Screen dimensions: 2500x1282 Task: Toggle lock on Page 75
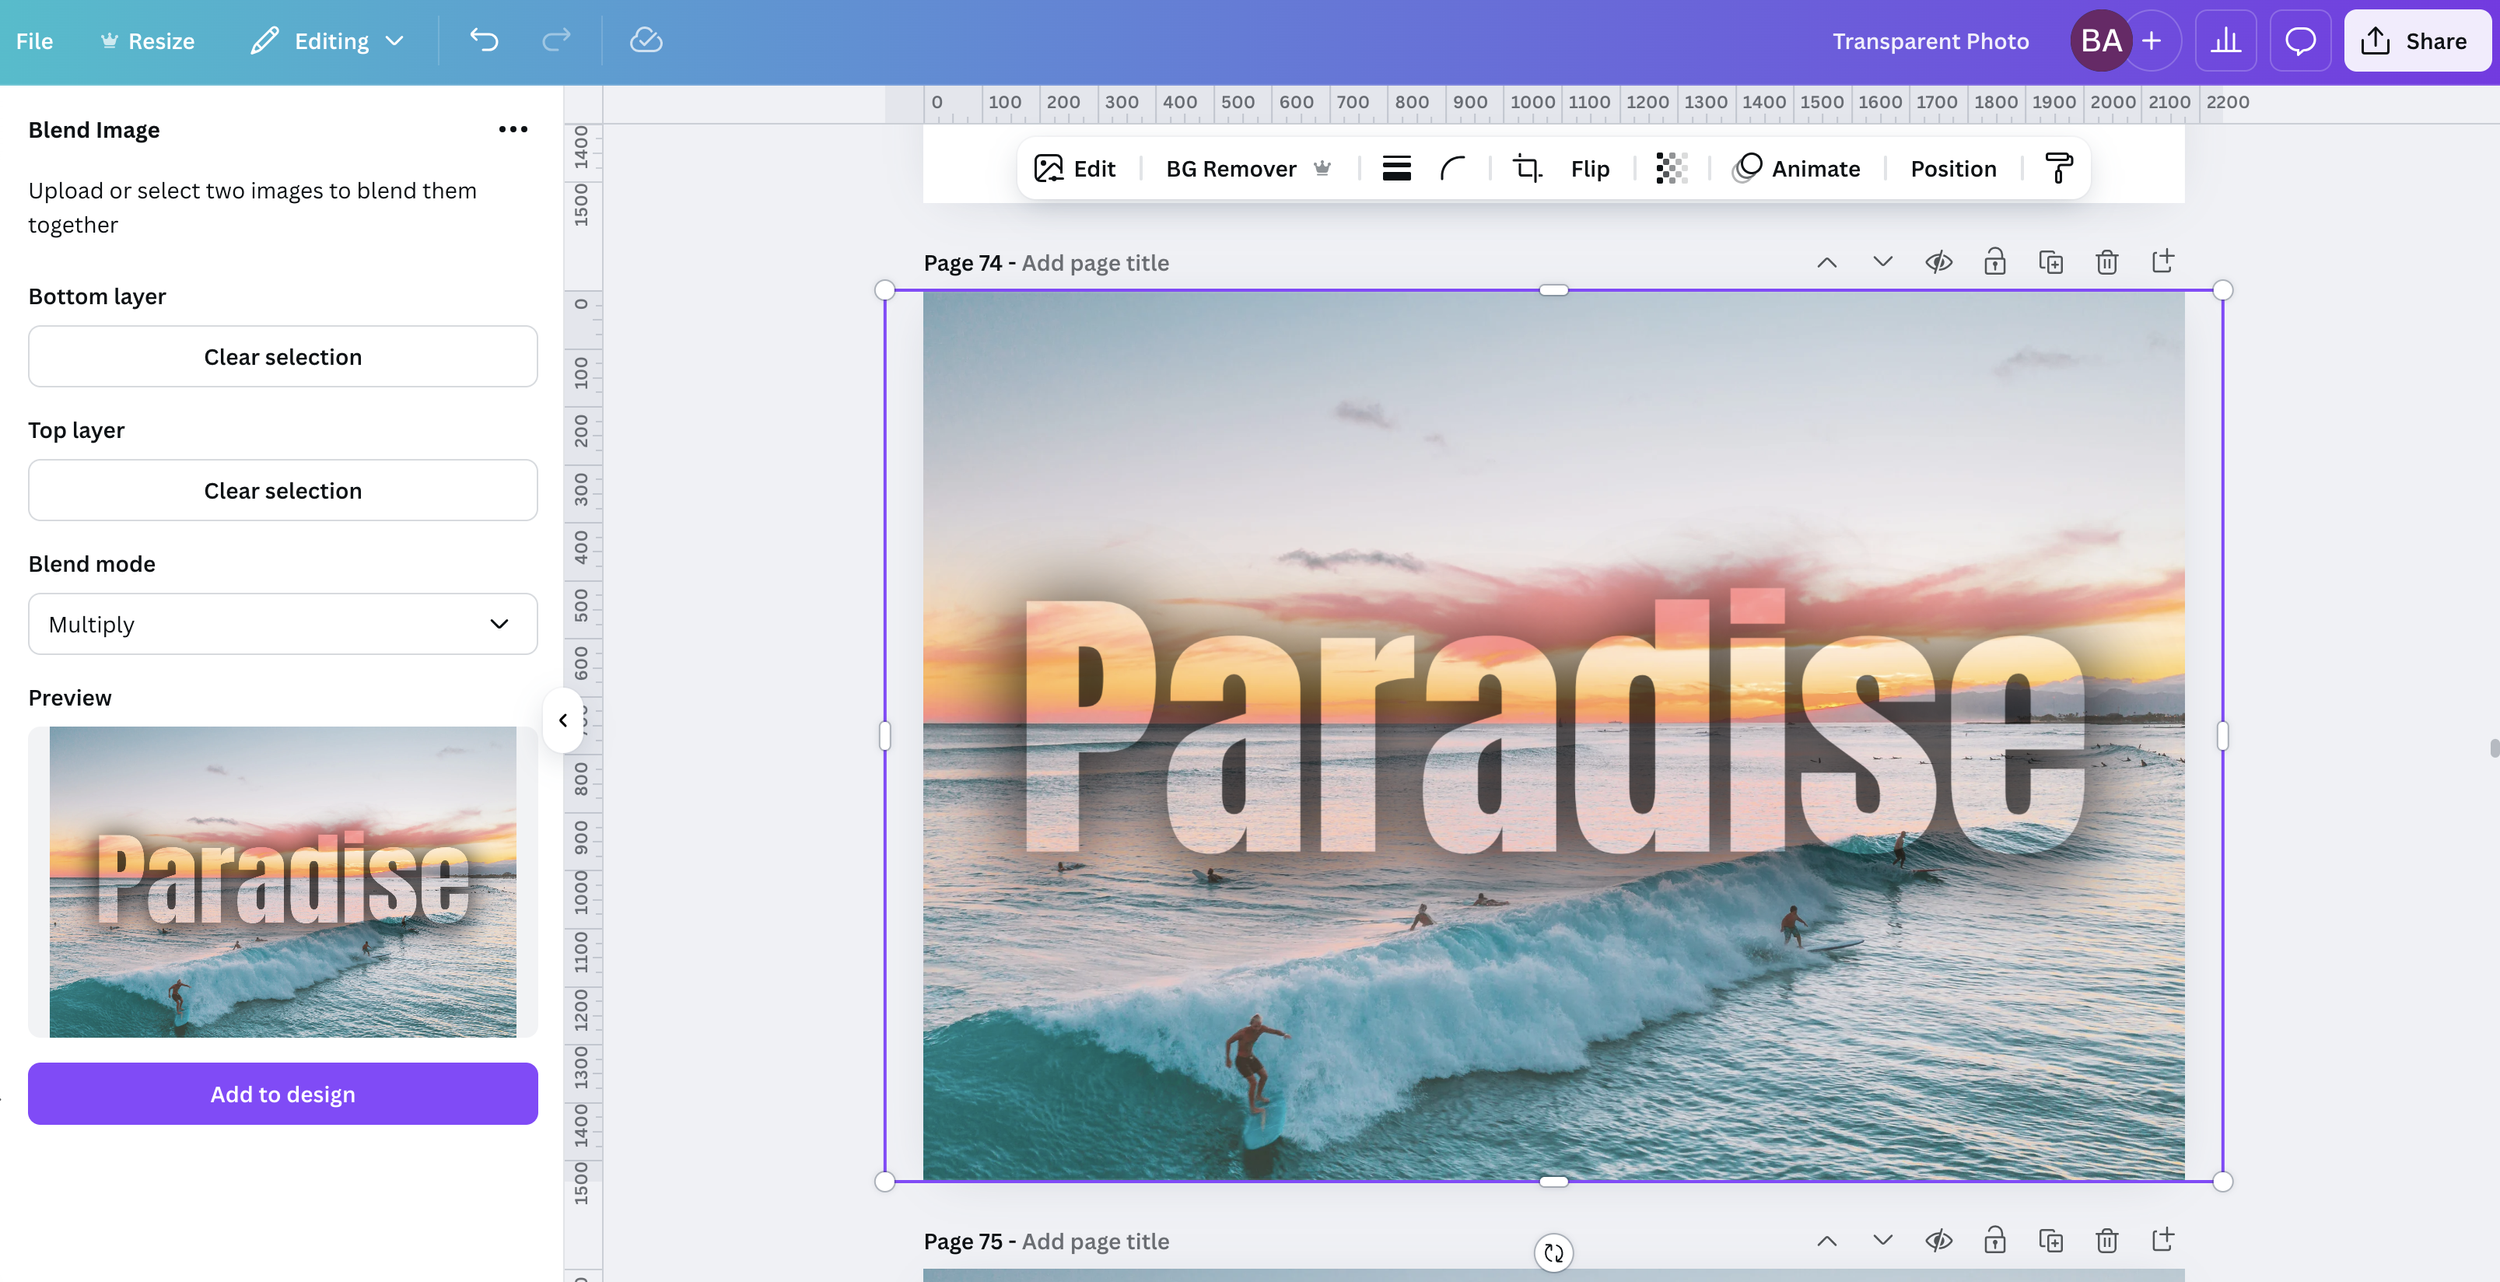(x=1994, y=1241)
